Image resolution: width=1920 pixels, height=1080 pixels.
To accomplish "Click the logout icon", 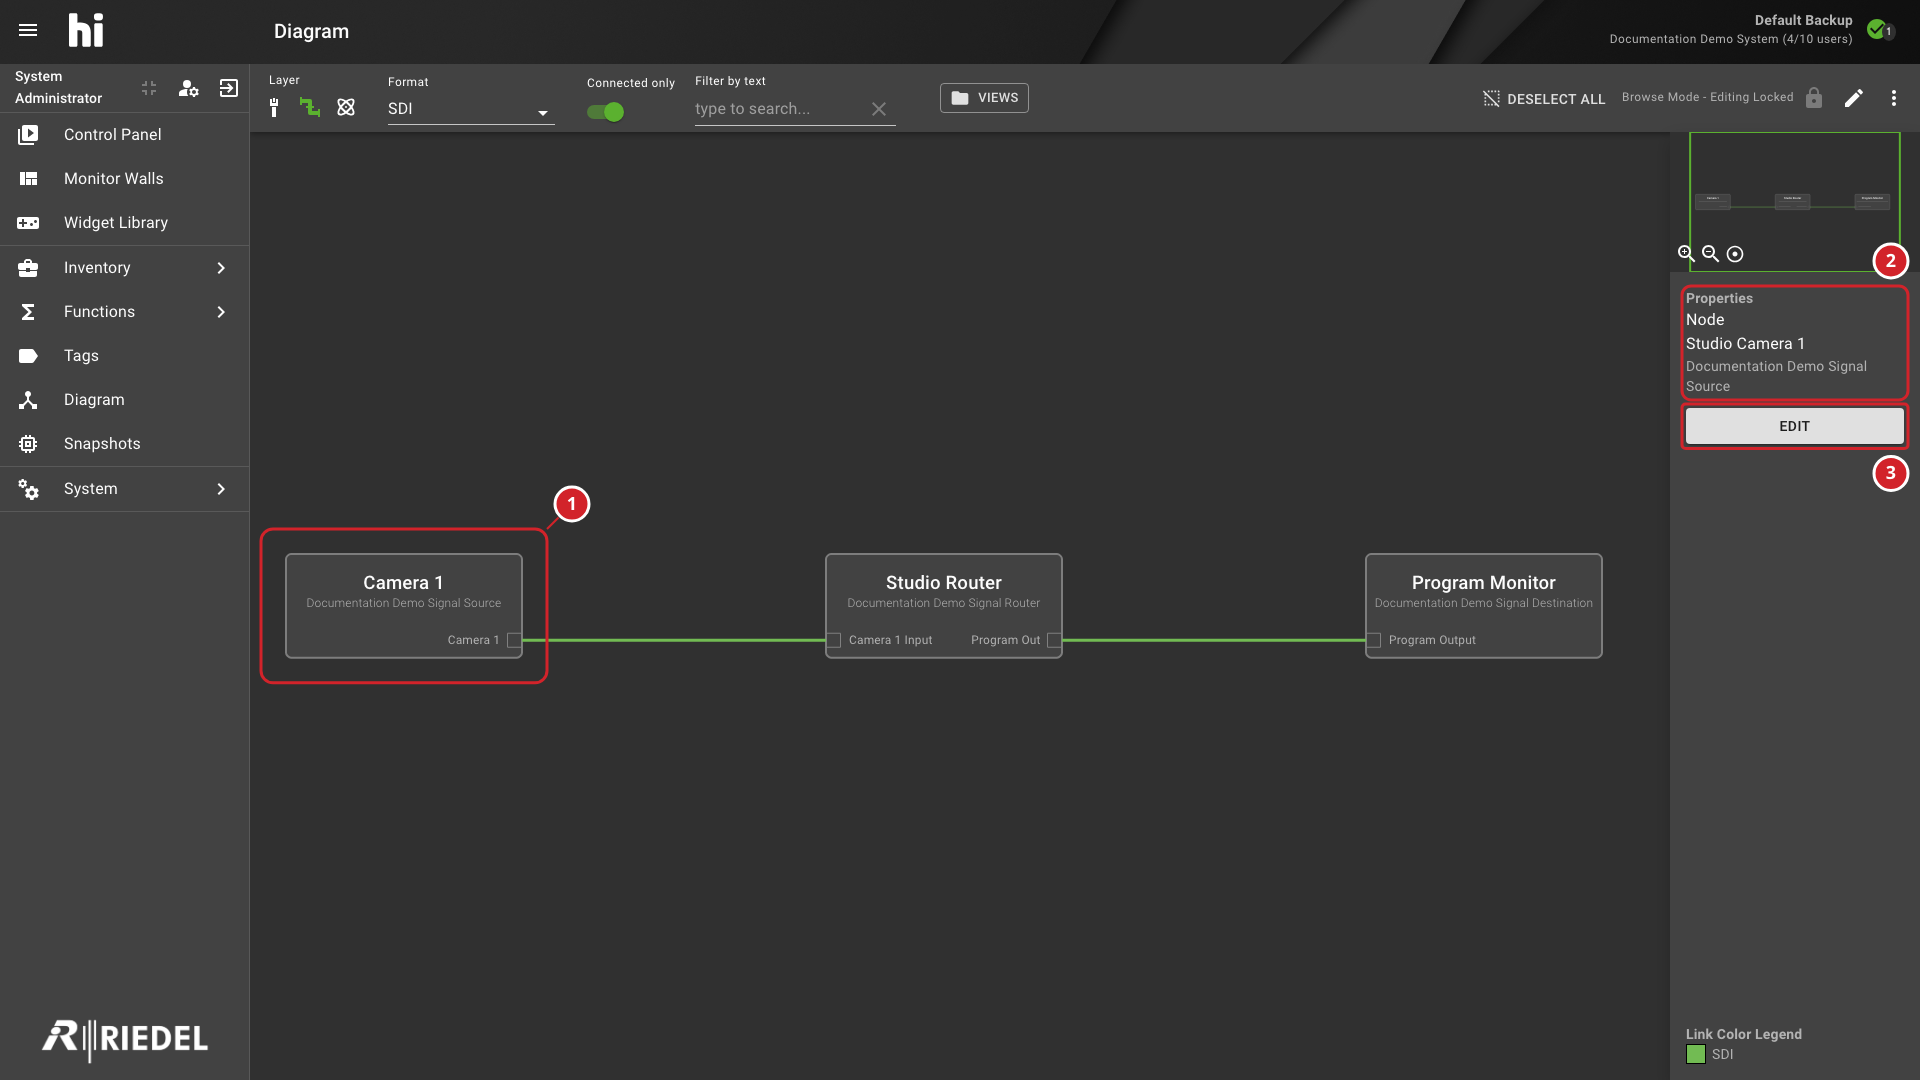I will [229, 88].
